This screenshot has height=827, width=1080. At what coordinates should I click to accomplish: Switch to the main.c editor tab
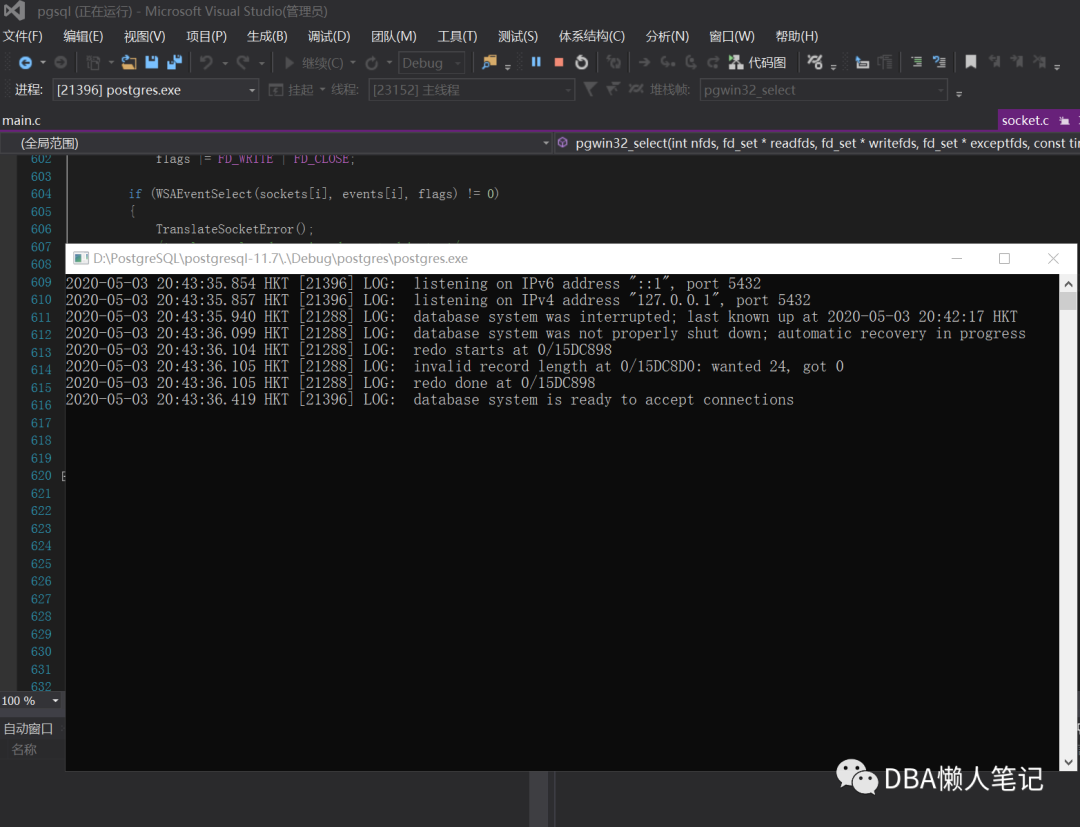coord(21,121)
